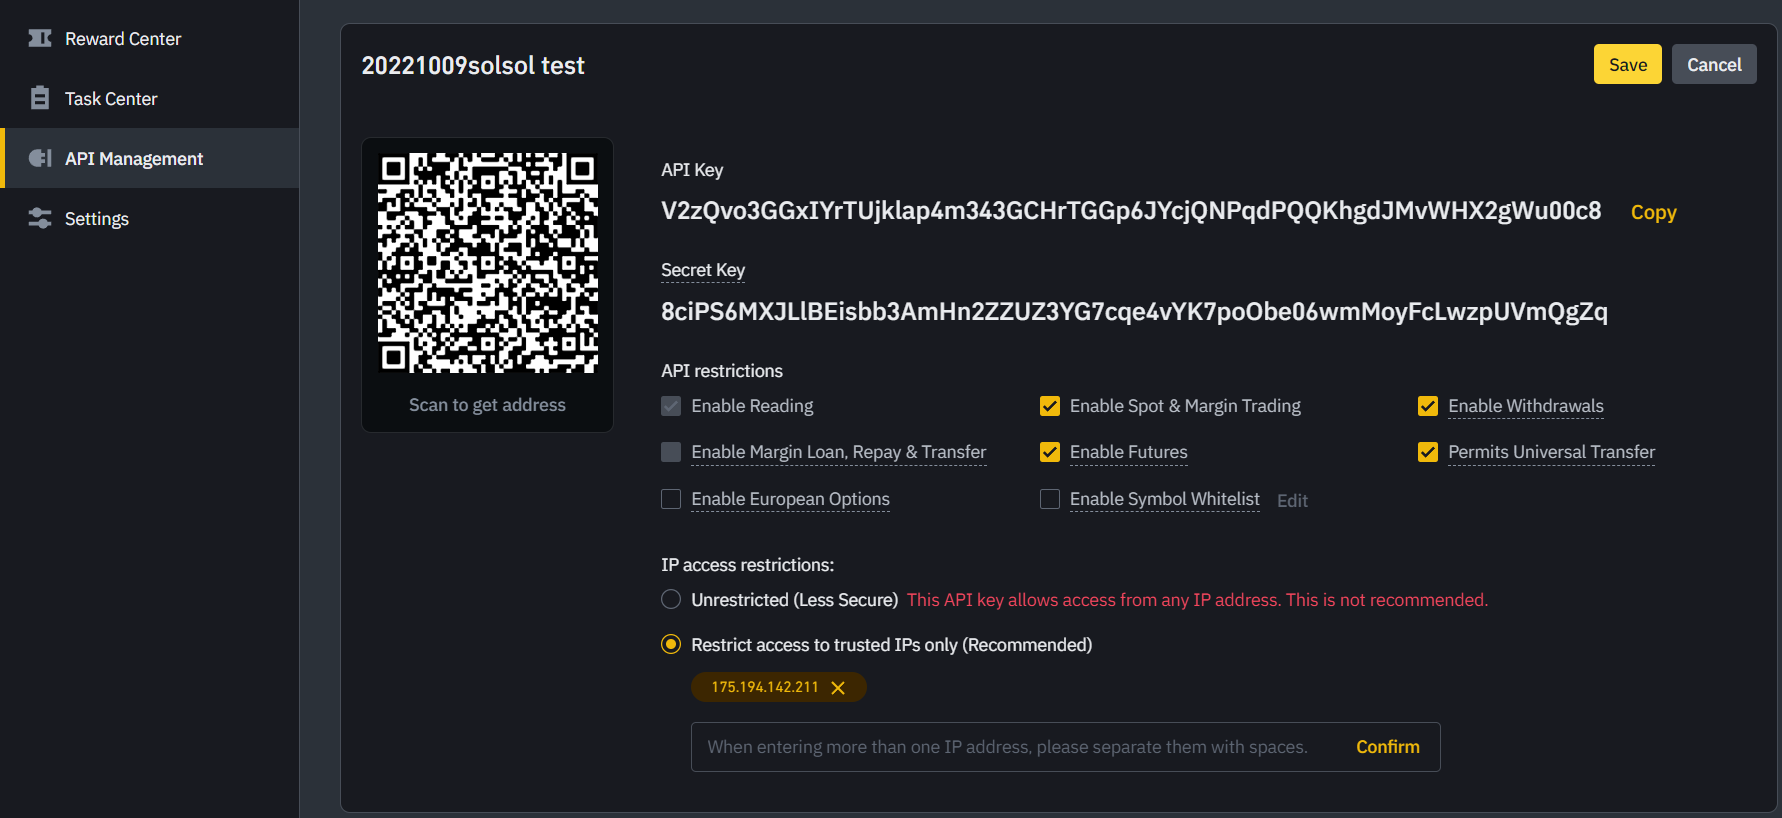Tick Enable Symbol Whitelist checkbox
Viewport: 1782px width, 818px height.
coord(1050,499)
